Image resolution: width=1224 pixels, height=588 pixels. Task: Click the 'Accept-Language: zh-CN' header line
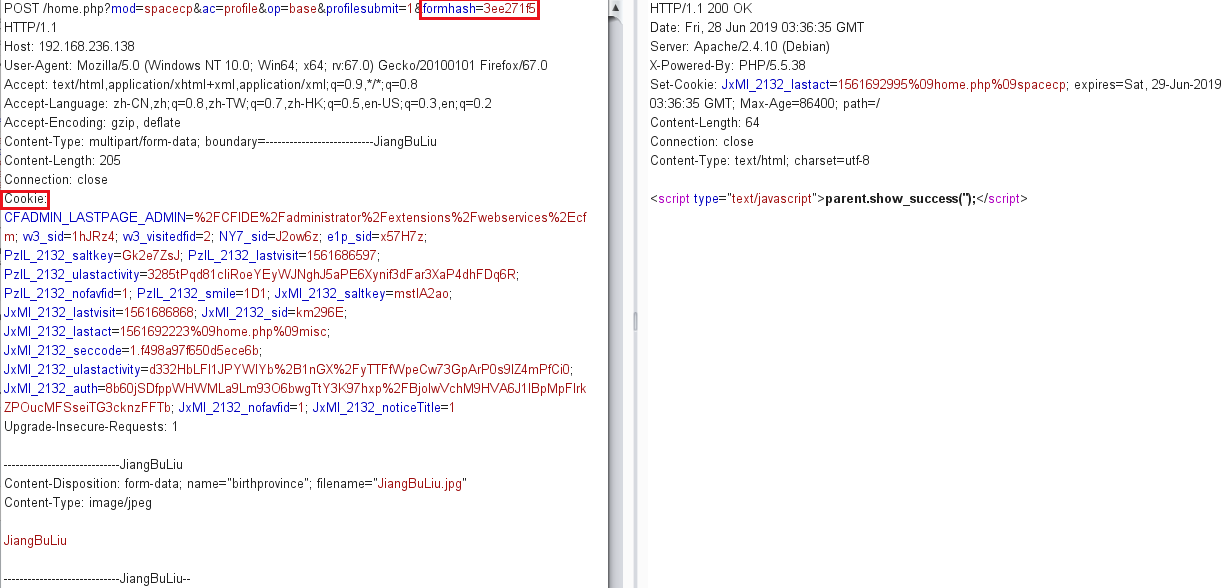tap(248, 103)
